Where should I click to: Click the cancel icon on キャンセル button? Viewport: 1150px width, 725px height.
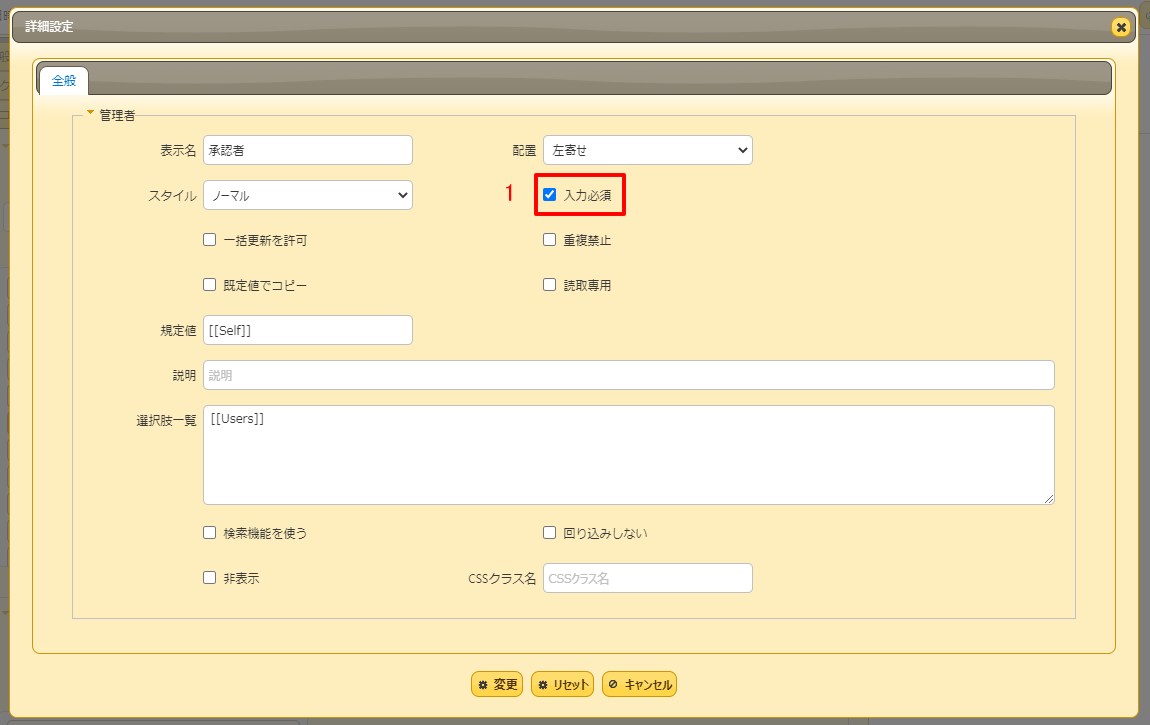click(x=612, y=684)
